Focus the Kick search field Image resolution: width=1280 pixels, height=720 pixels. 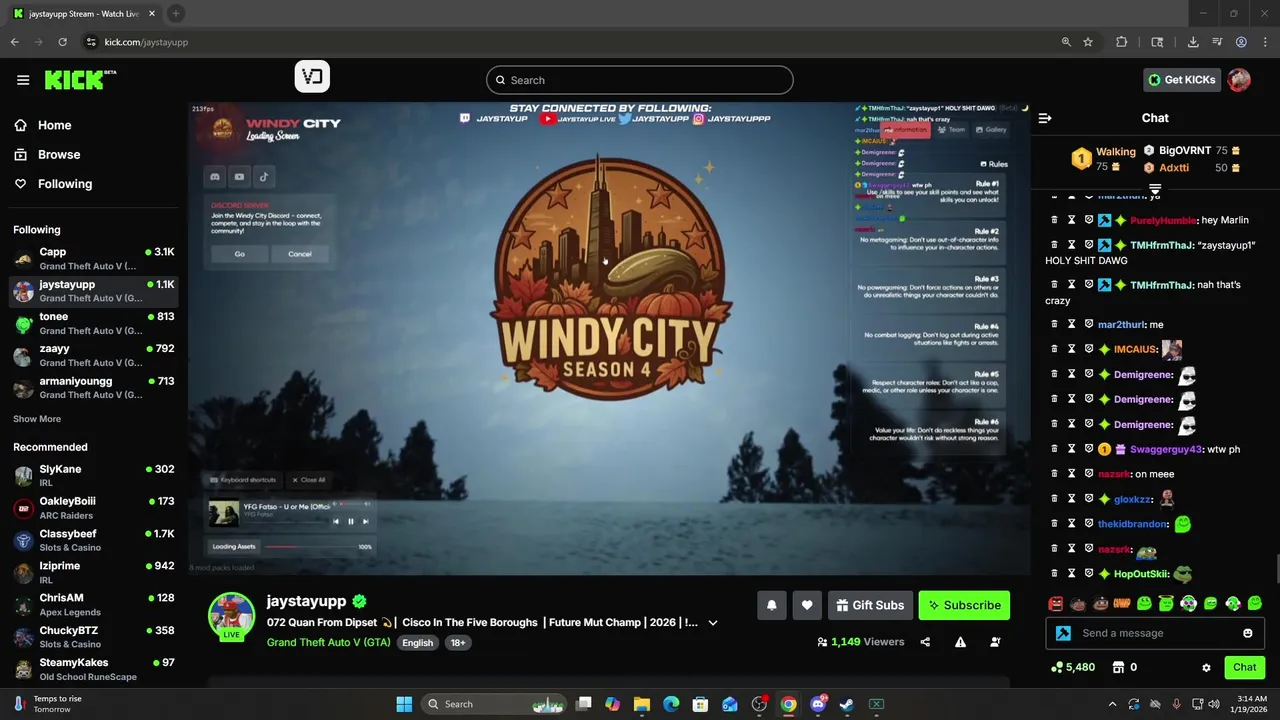[640, 80]
